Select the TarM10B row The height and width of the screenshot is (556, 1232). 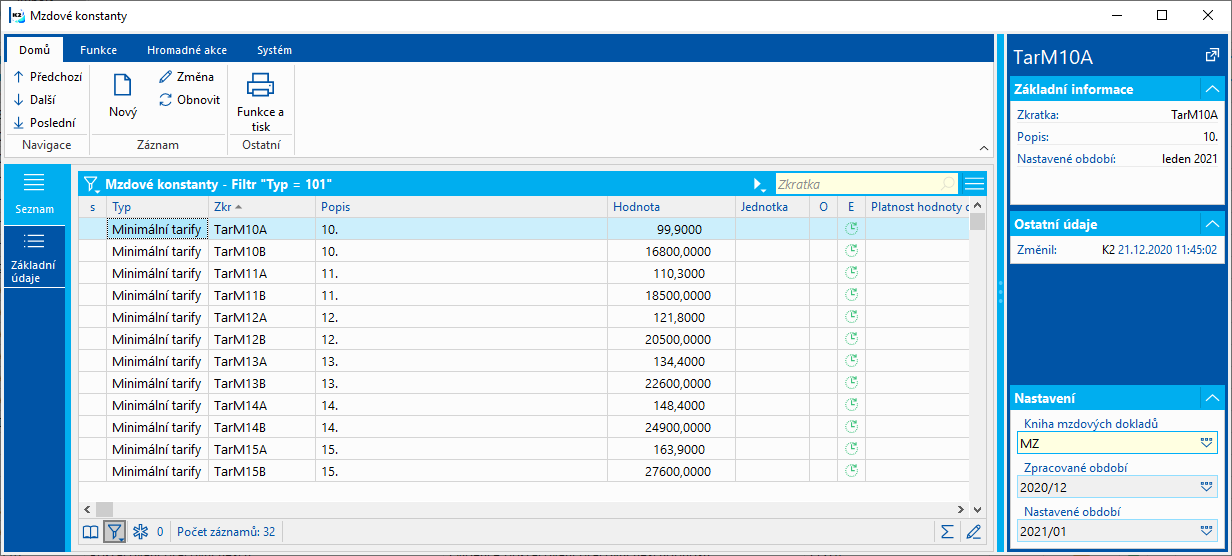click(x=524, y=251)
